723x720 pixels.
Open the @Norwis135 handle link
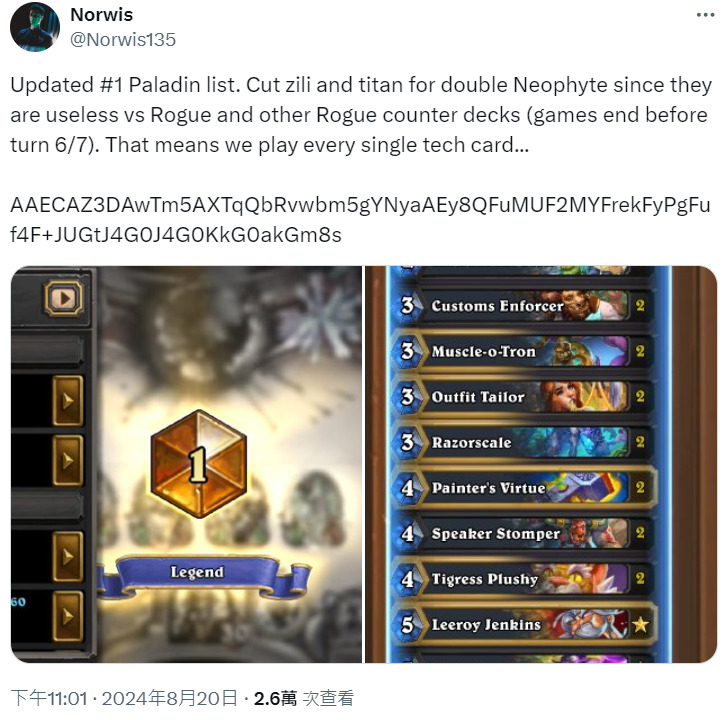123,40
